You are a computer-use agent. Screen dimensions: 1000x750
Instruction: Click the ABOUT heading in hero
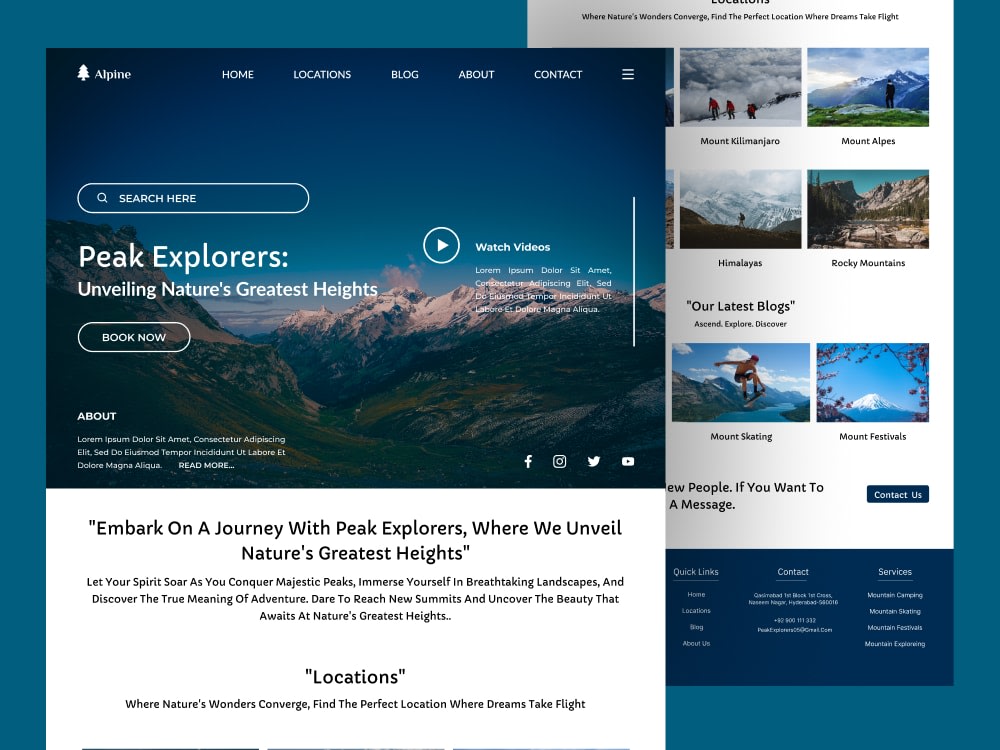click(x=97, y=416)
